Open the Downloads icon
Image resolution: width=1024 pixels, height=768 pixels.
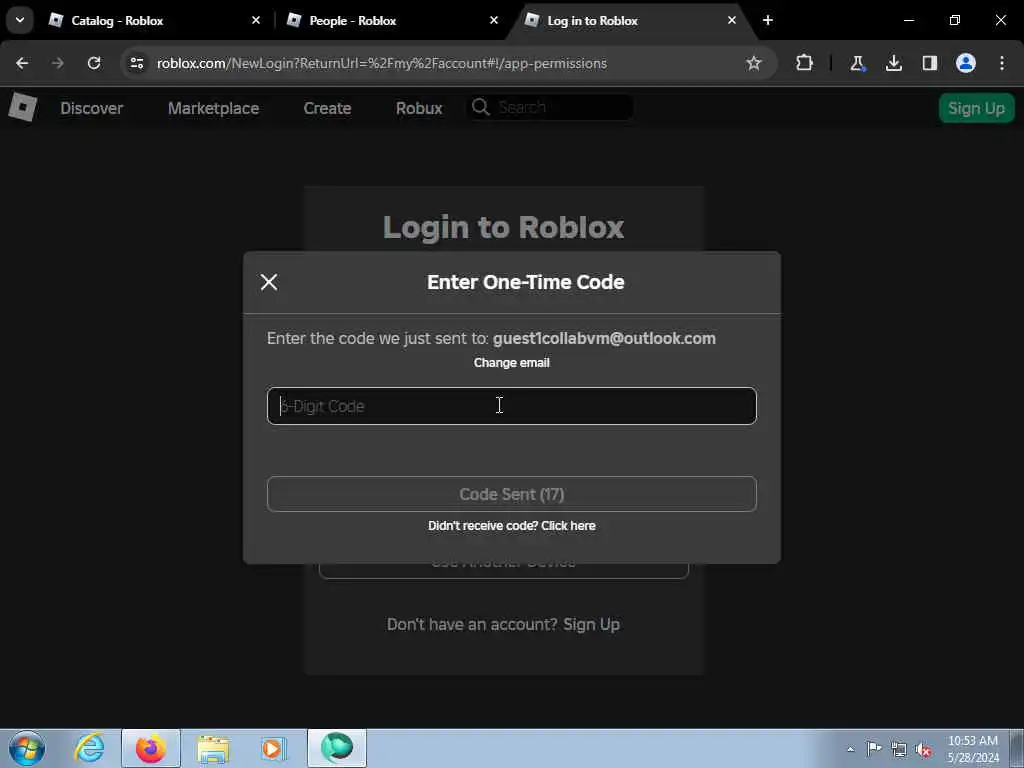[893, 63]
